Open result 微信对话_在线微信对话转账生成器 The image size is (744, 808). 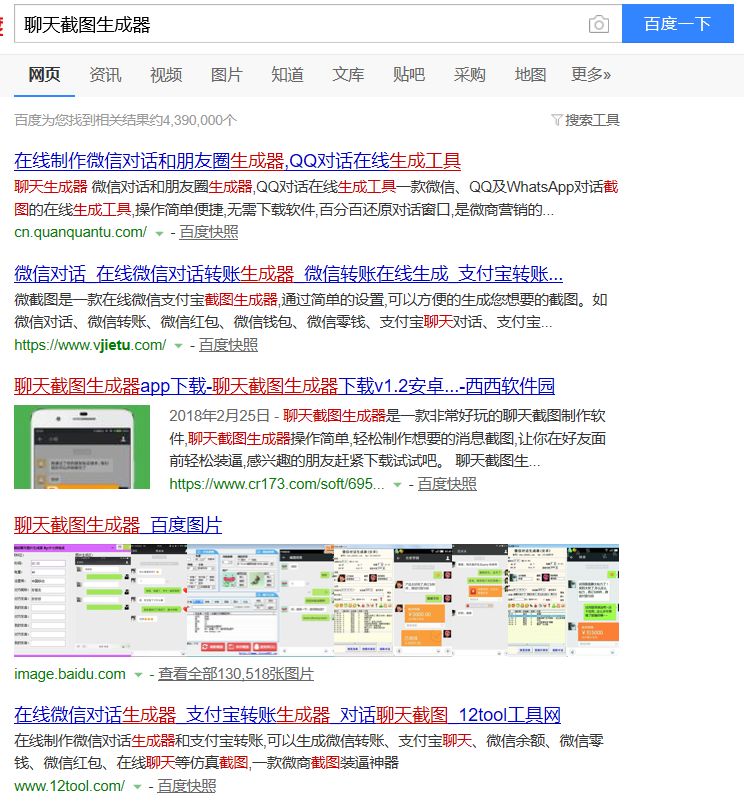point(289,274)
